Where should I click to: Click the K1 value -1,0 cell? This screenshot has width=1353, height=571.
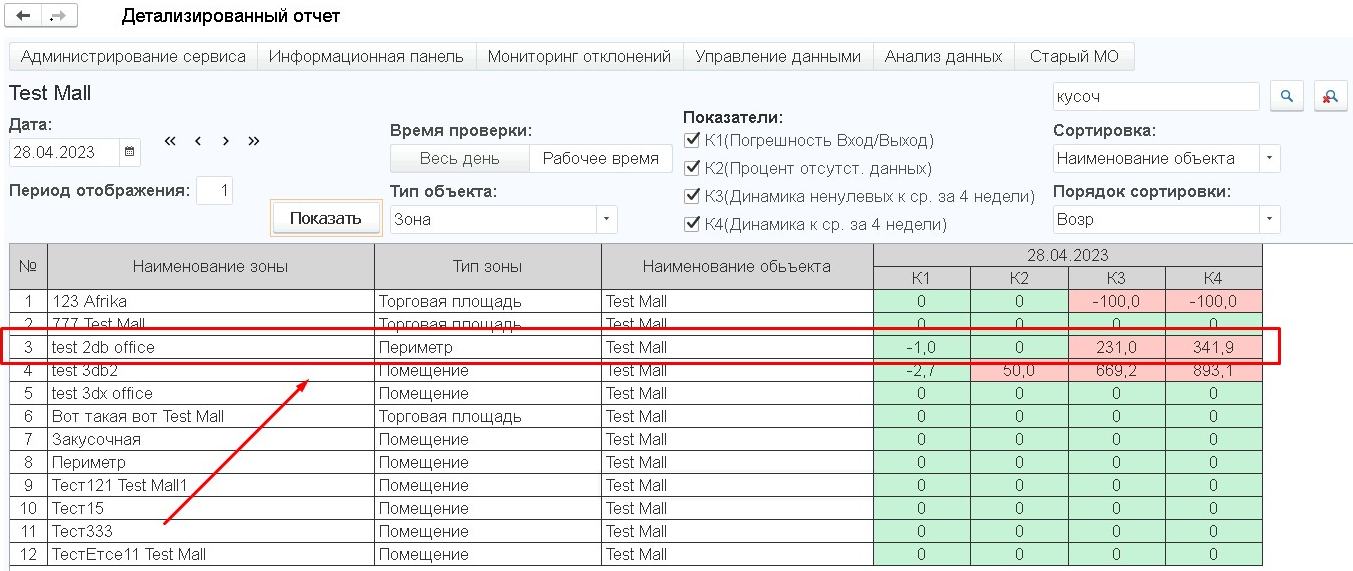pos(922,347)
